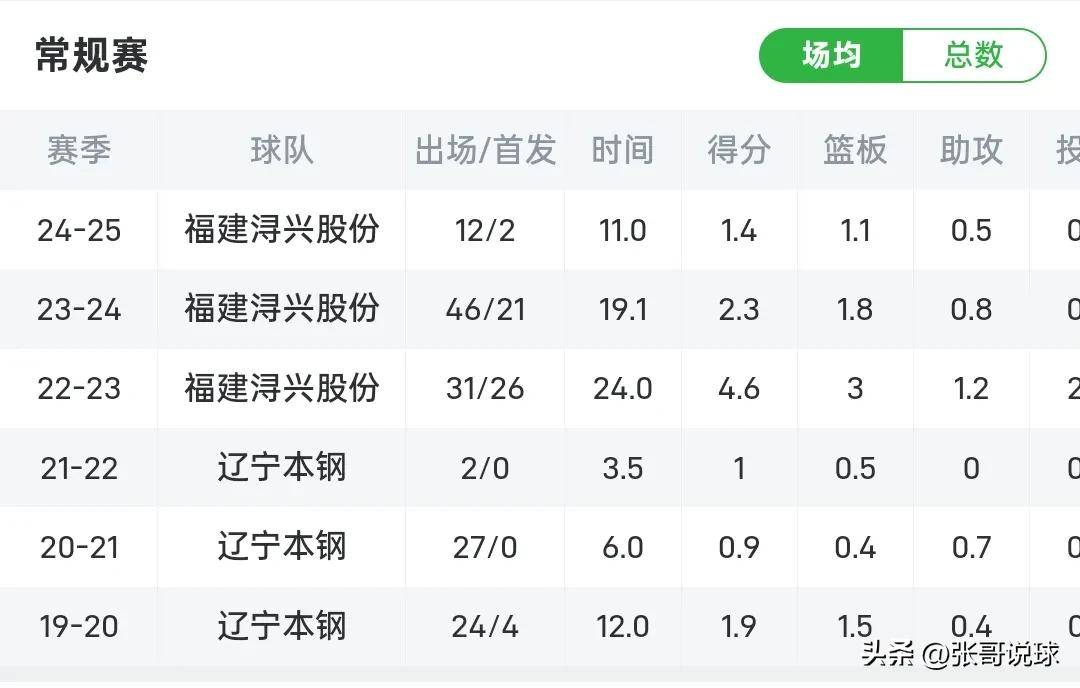
Task: Click the 头条@张哥说球 watermark
Action: [960, 655]
